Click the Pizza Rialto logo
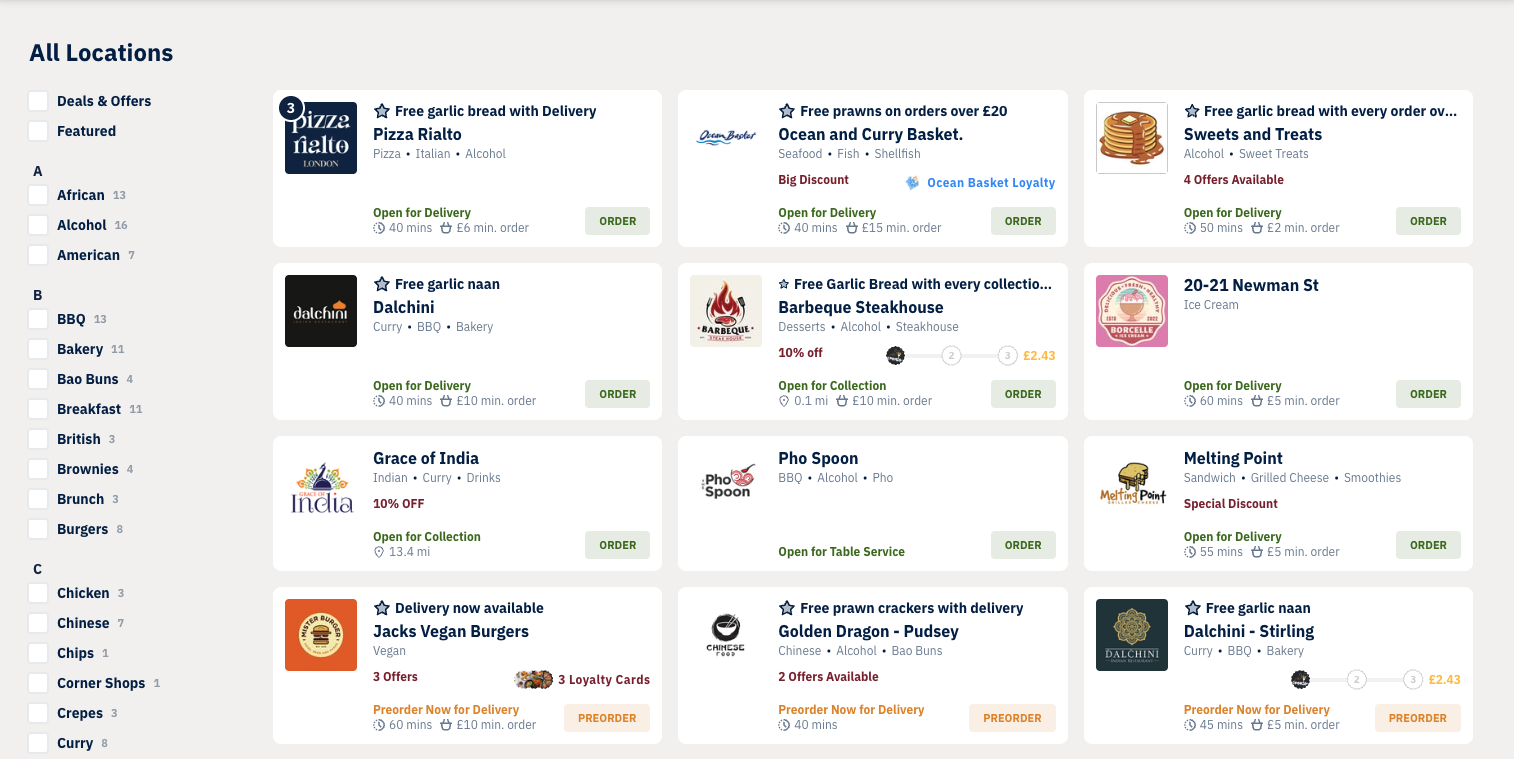 (x=321, y=138)
